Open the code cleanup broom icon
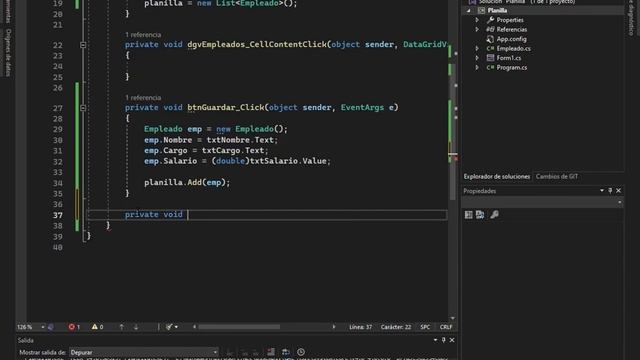The height and width of the screenshot is (360, 640). (169, 327)
